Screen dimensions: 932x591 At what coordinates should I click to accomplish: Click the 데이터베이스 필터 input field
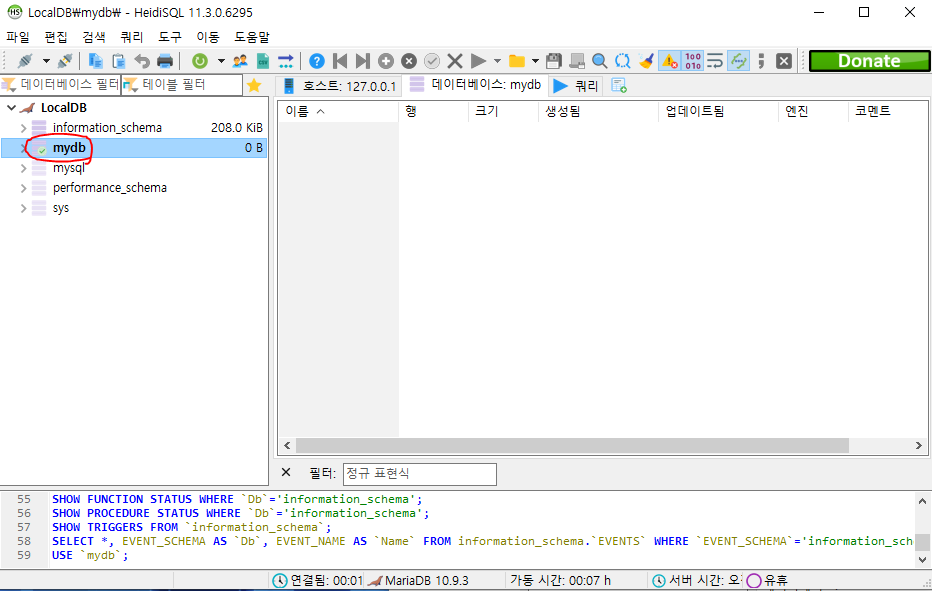61,85
